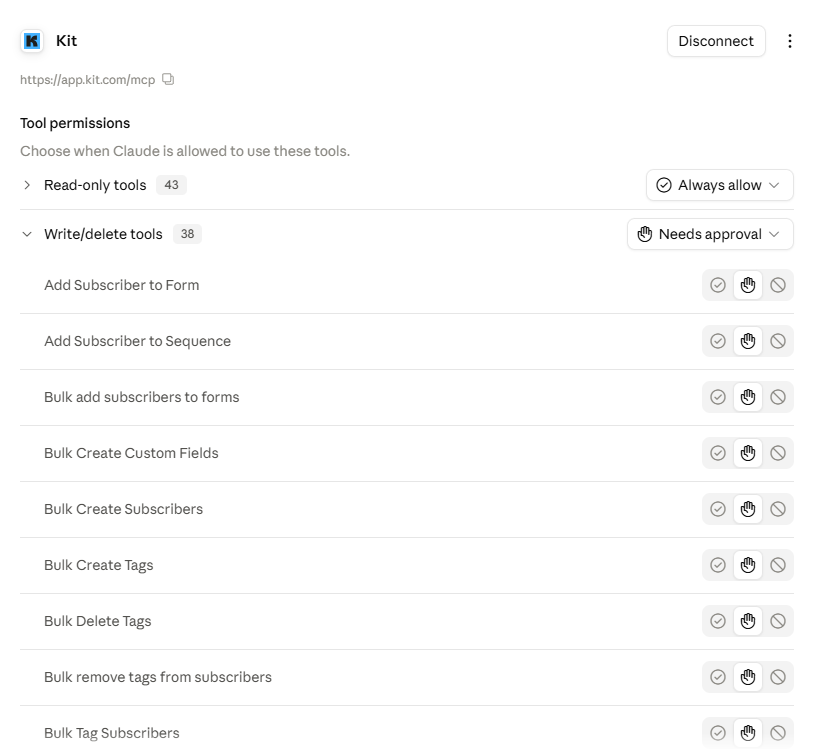The width and height of the screenshot is (813, 750).
Task: Always allow Bulk Tag Subscribers
Action: pyautogui.click(x=718, y=733)
